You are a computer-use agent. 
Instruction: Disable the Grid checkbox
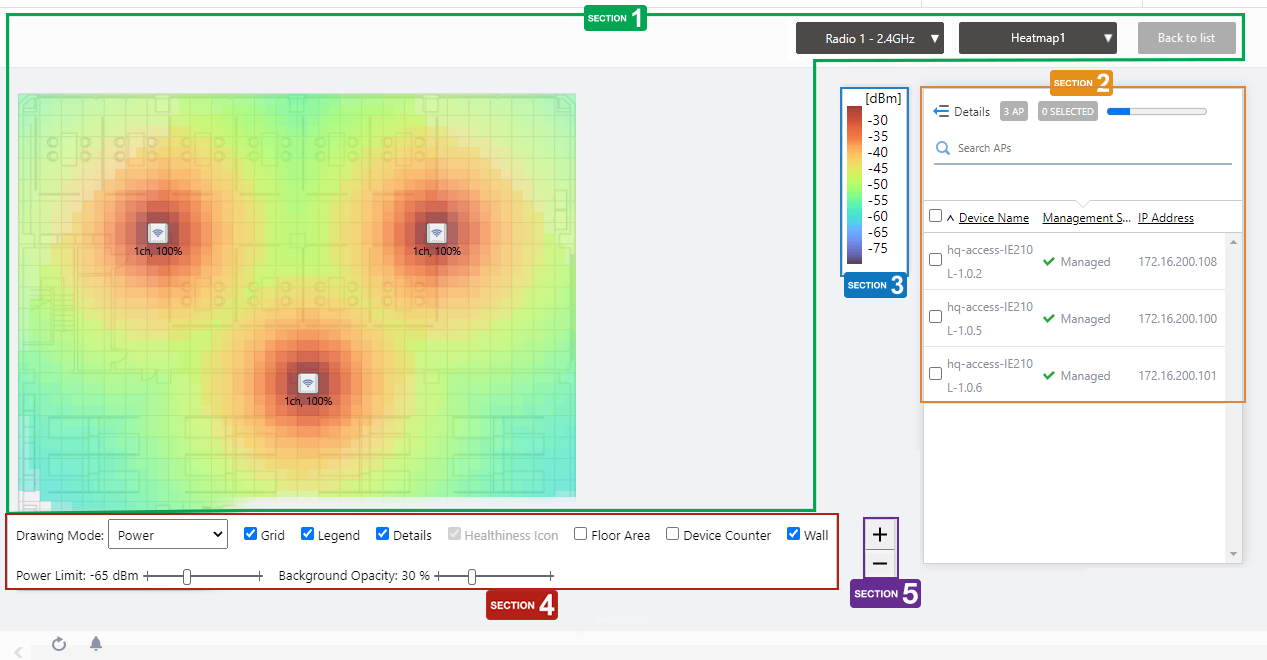[251, 534]
